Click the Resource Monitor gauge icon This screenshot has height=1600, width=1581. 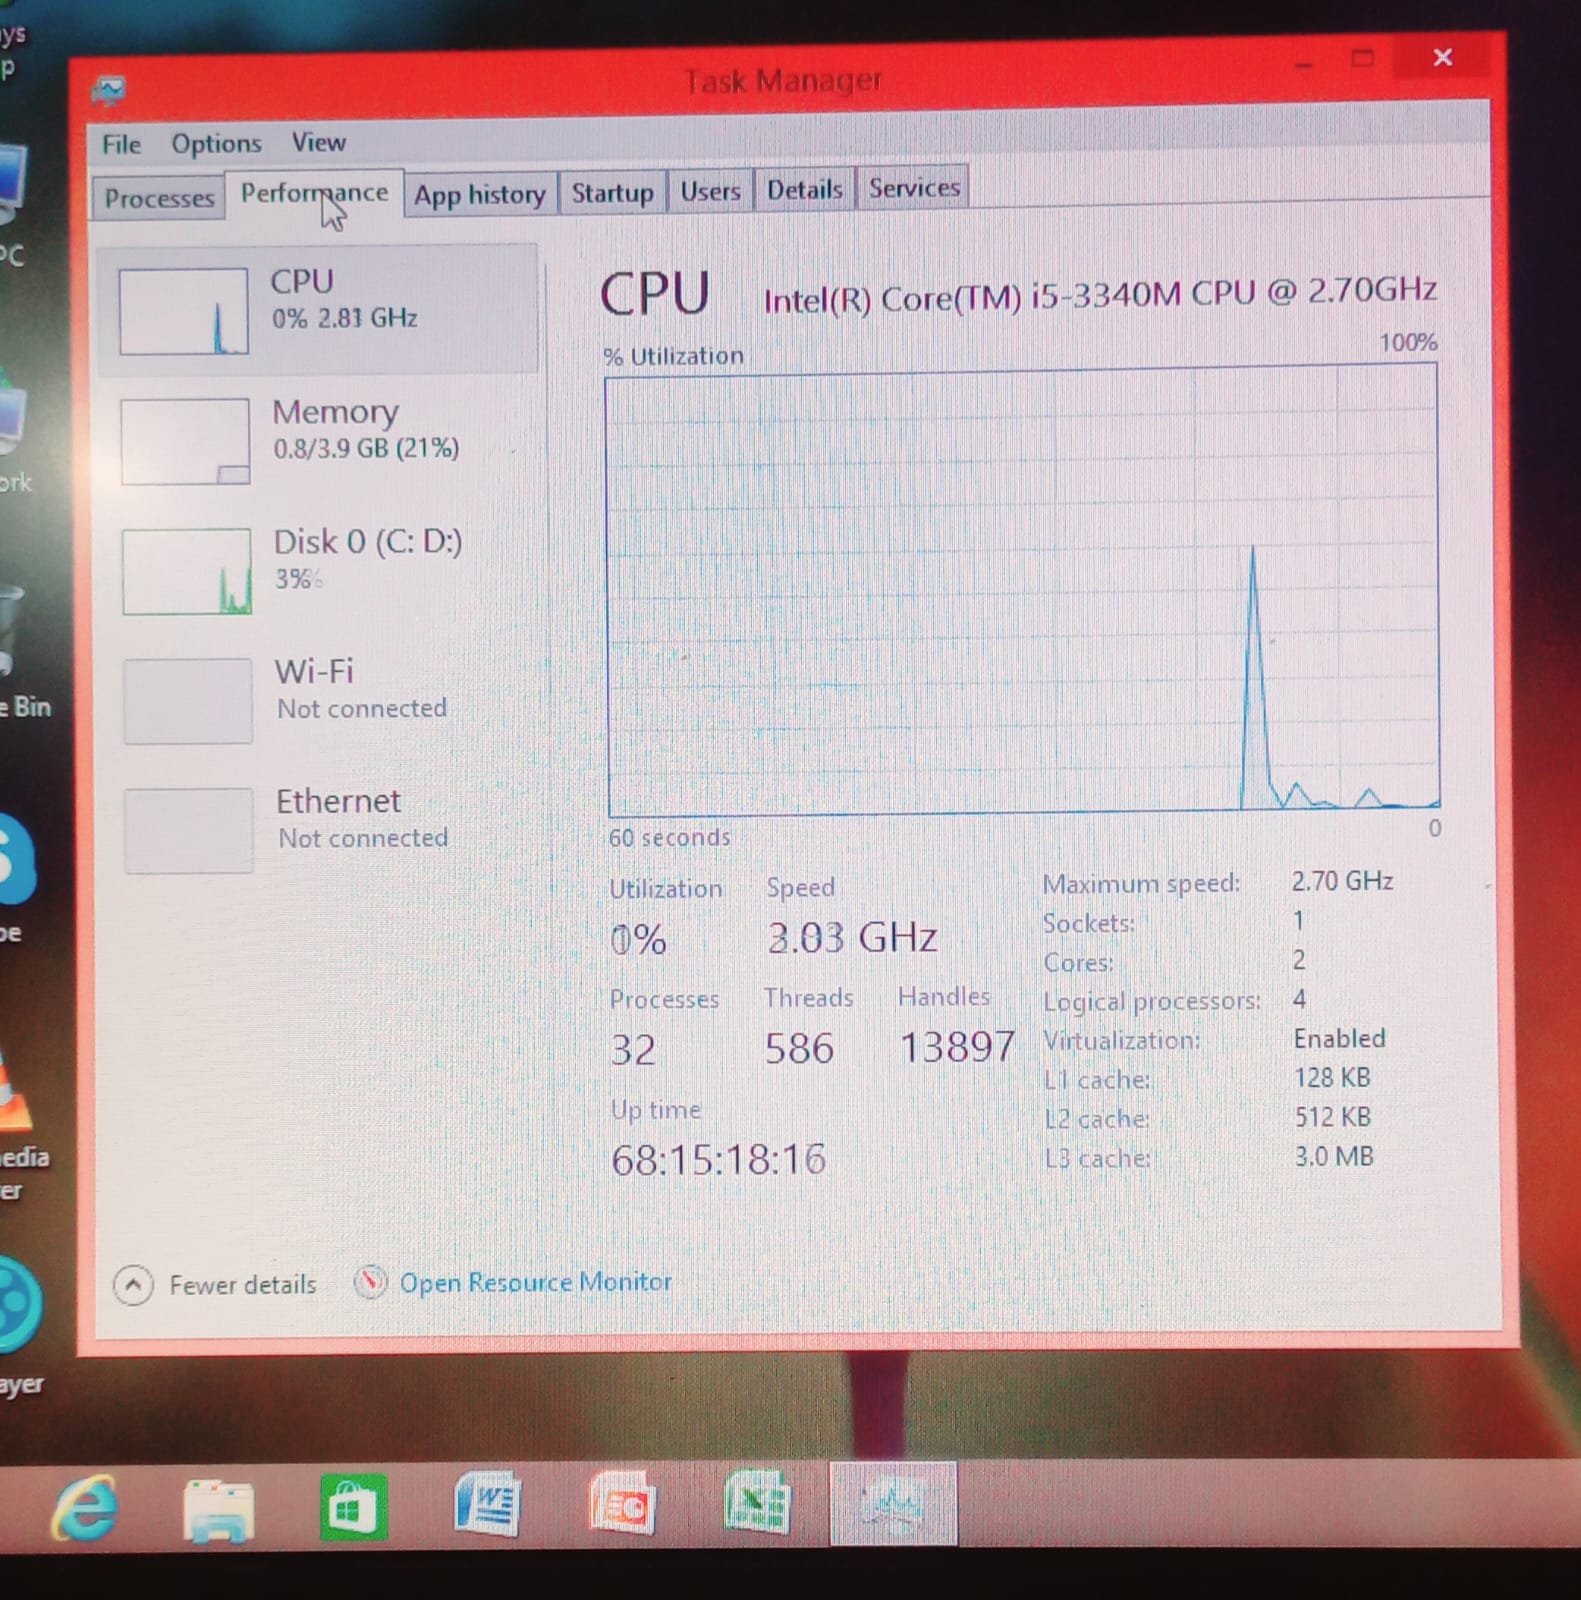[x=371, y=1282]
